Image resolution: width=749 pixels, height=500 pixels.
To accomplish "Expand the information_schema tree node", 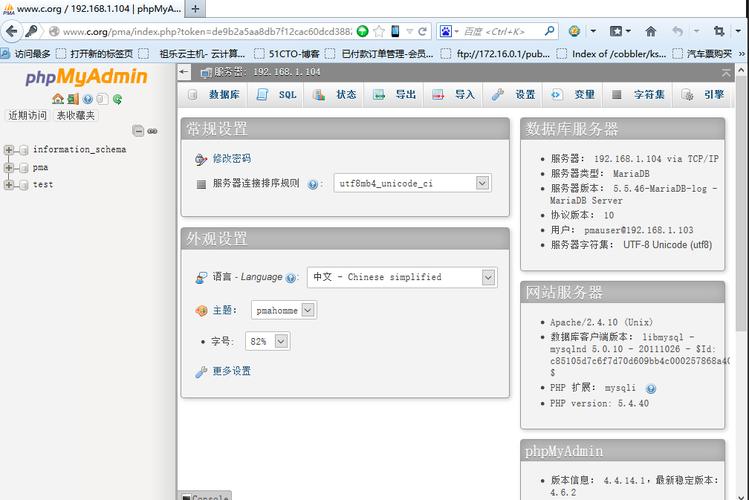I will coord(9,150).
